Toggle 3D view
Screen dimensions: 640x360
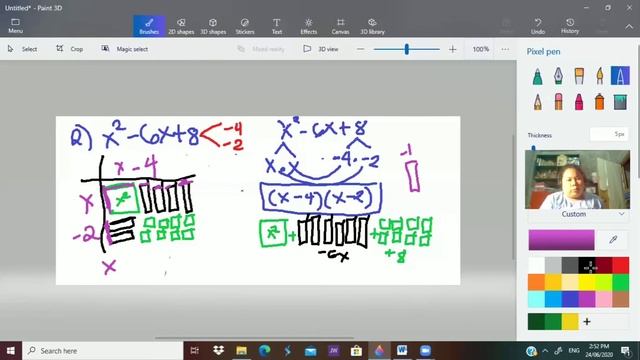click(x=321, y=49)
